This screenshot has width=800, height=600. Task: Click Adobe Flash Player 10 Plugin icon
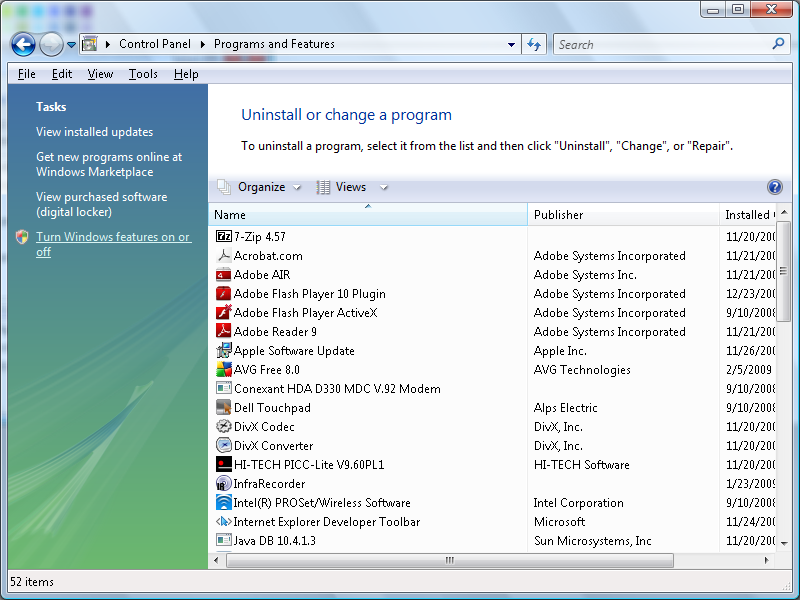click(x=223, y=293)
